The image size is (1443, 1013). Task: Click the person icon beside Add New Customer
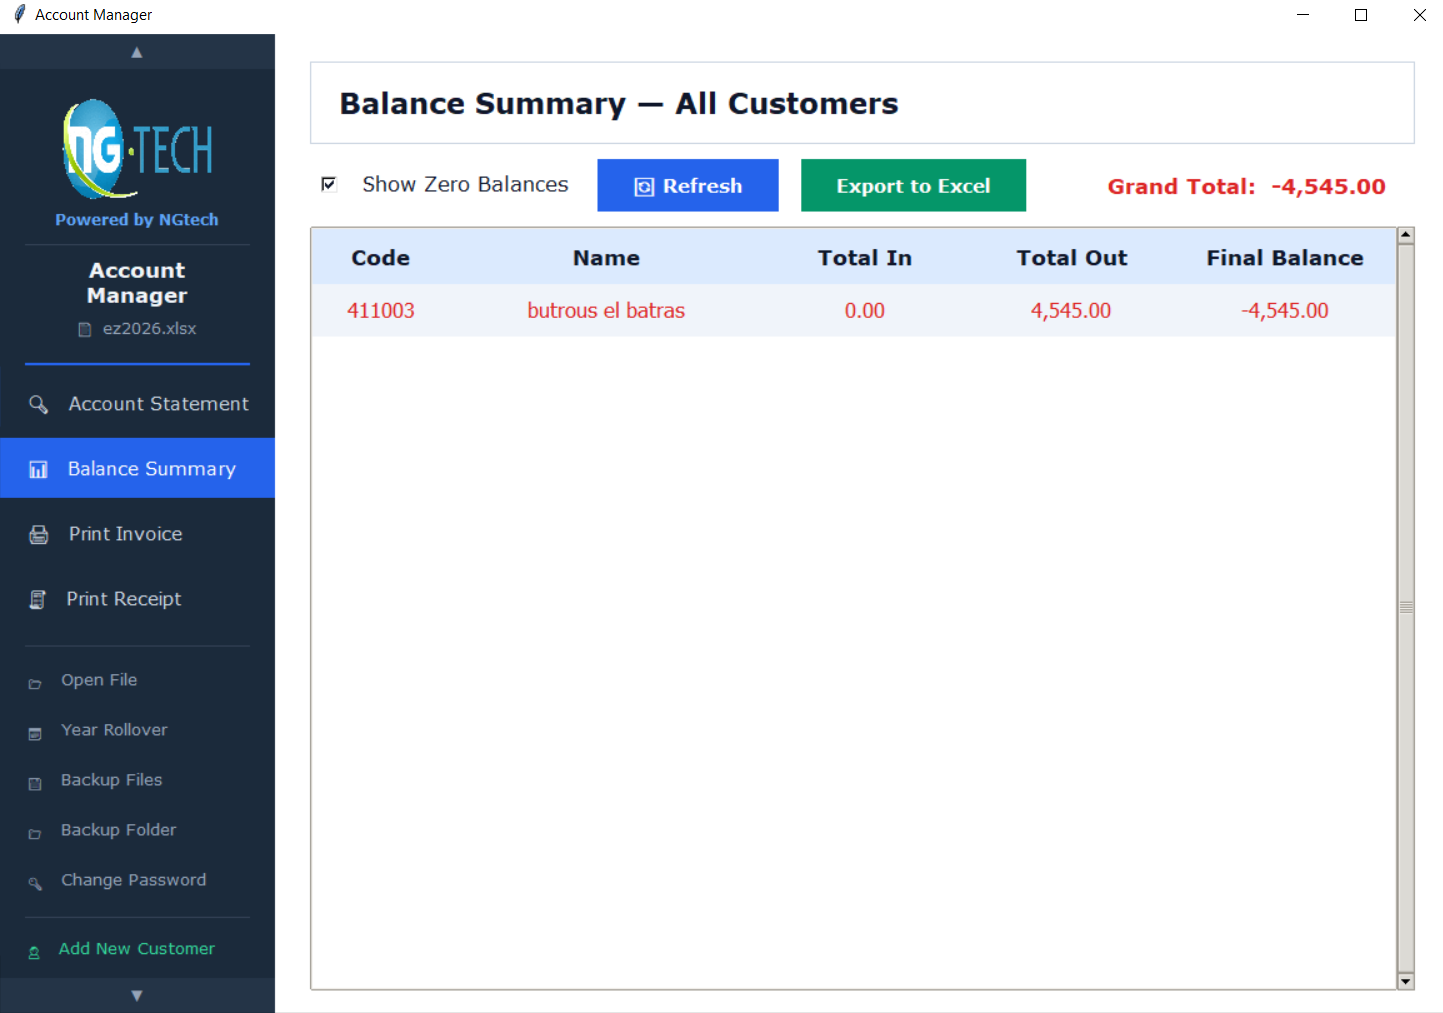coord(34,952)
